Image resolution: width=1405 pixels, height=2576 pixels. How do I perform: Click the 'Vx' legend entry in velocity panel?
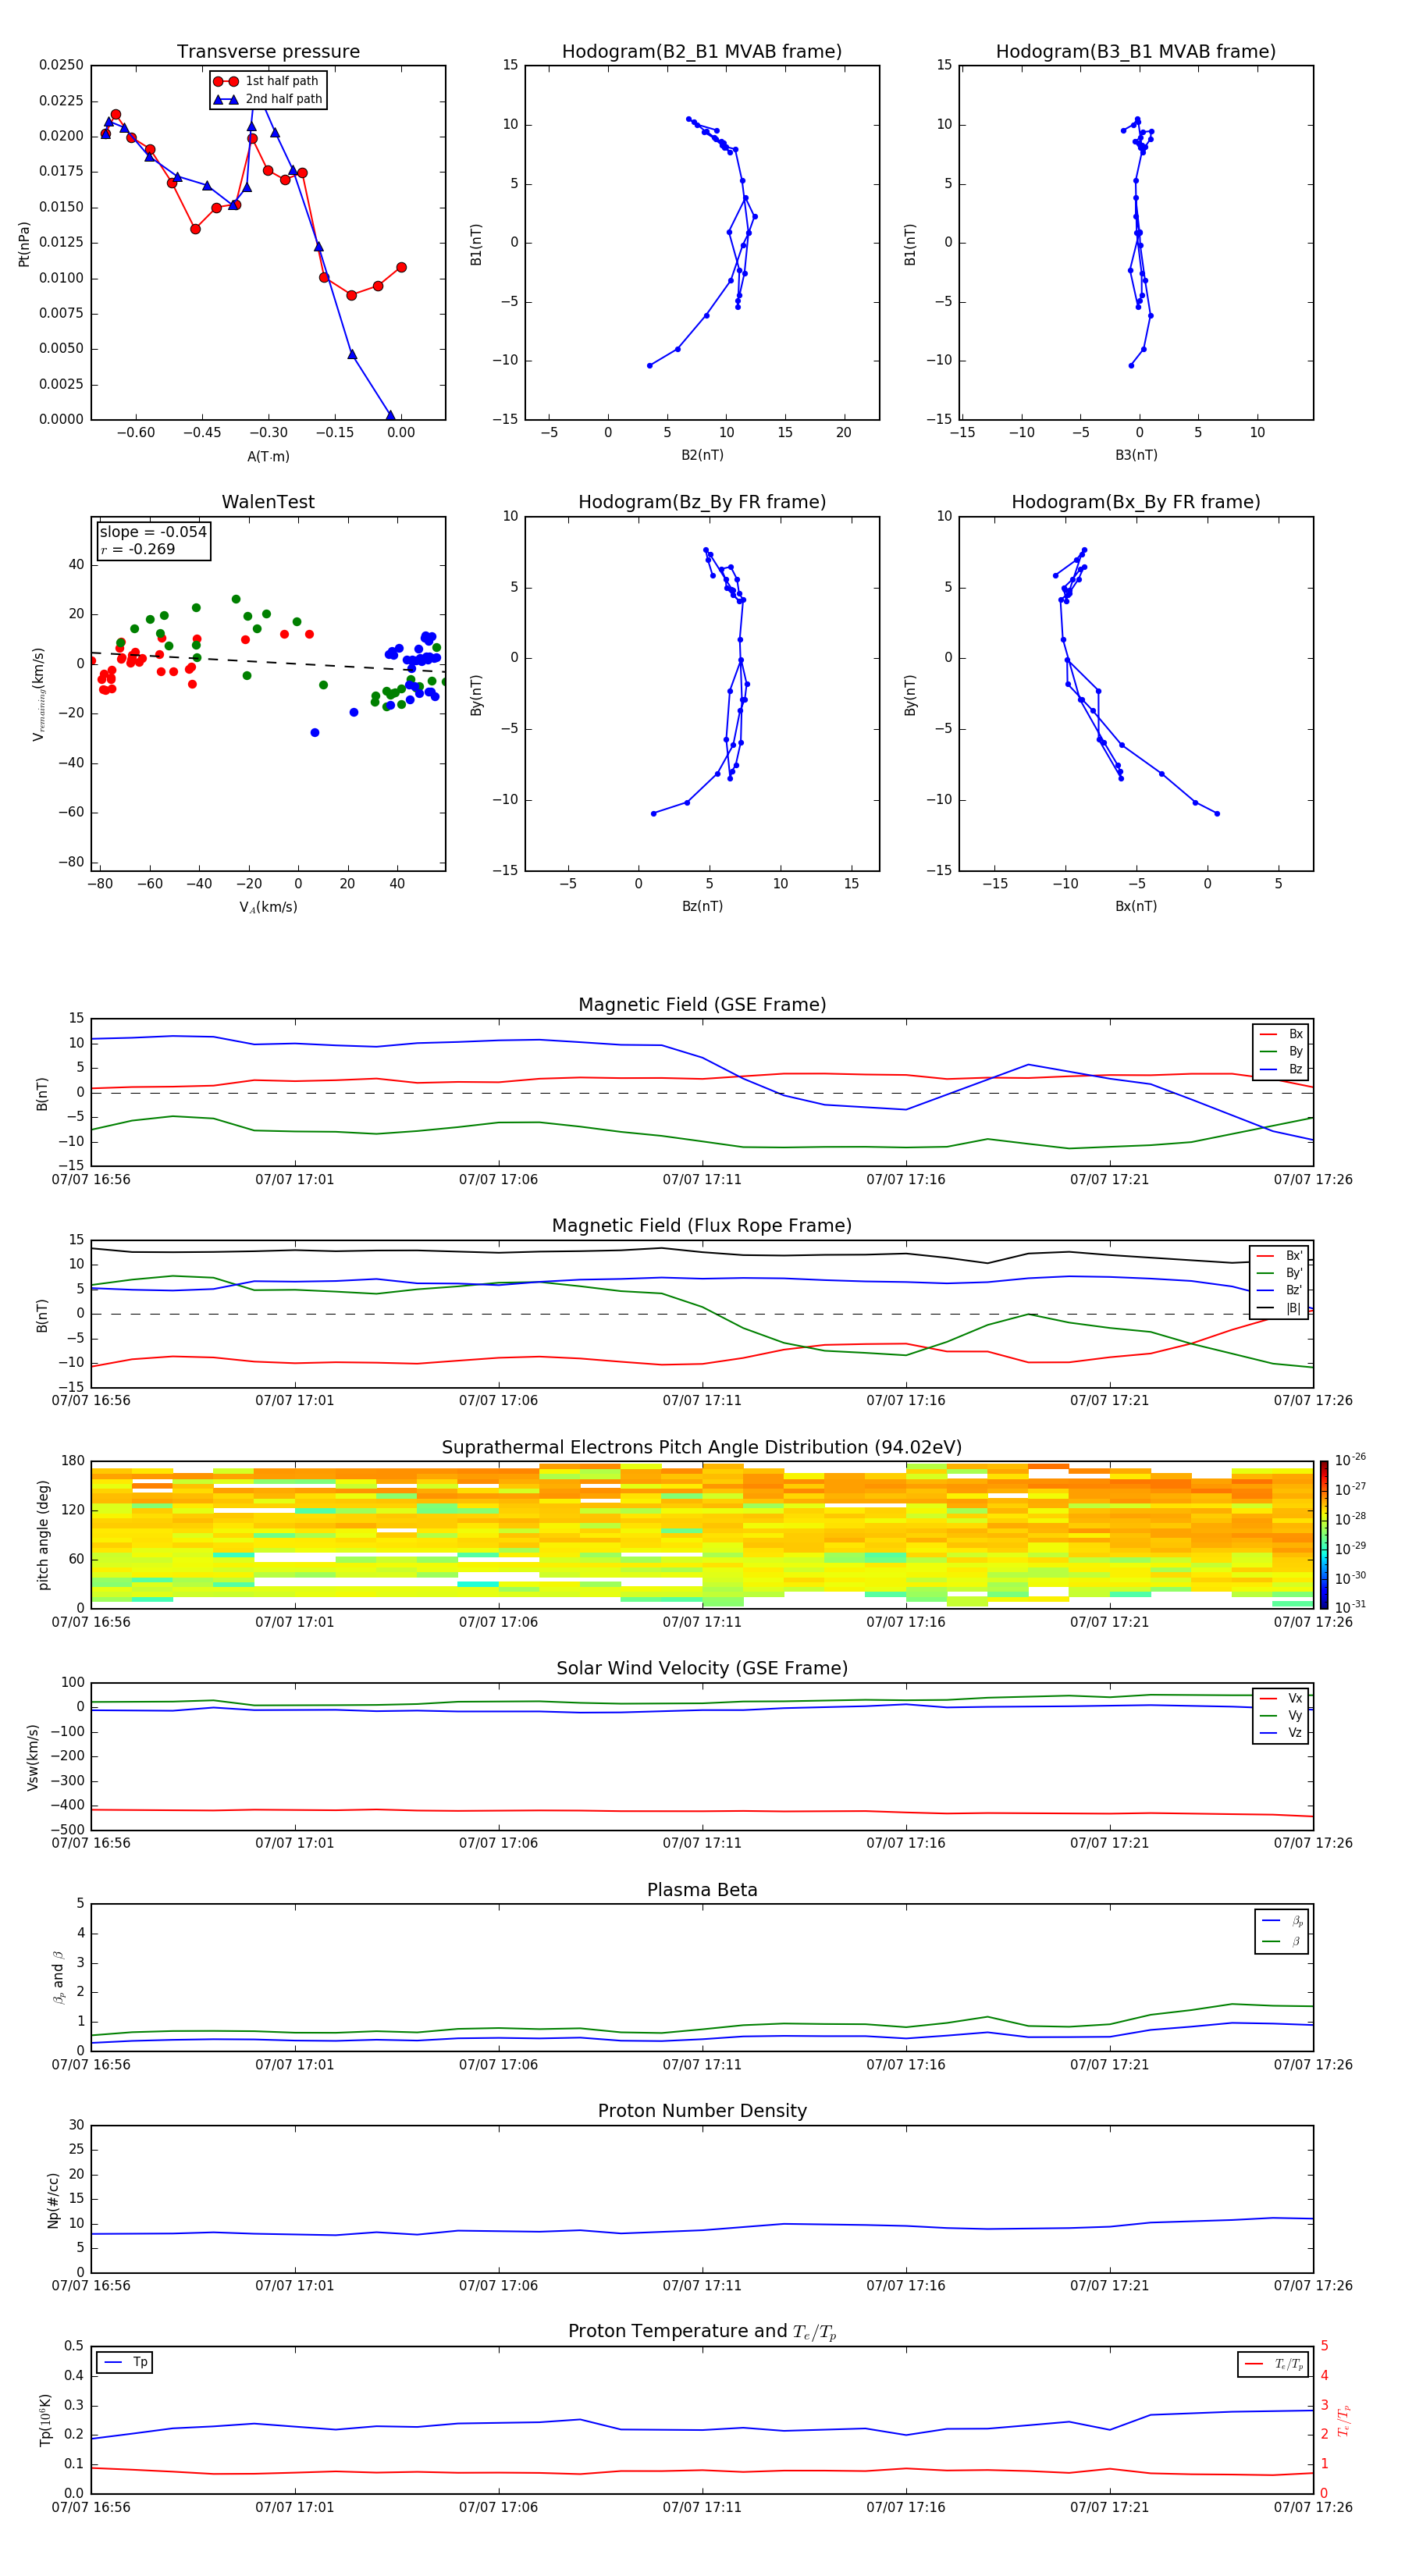point(1281,1698)
